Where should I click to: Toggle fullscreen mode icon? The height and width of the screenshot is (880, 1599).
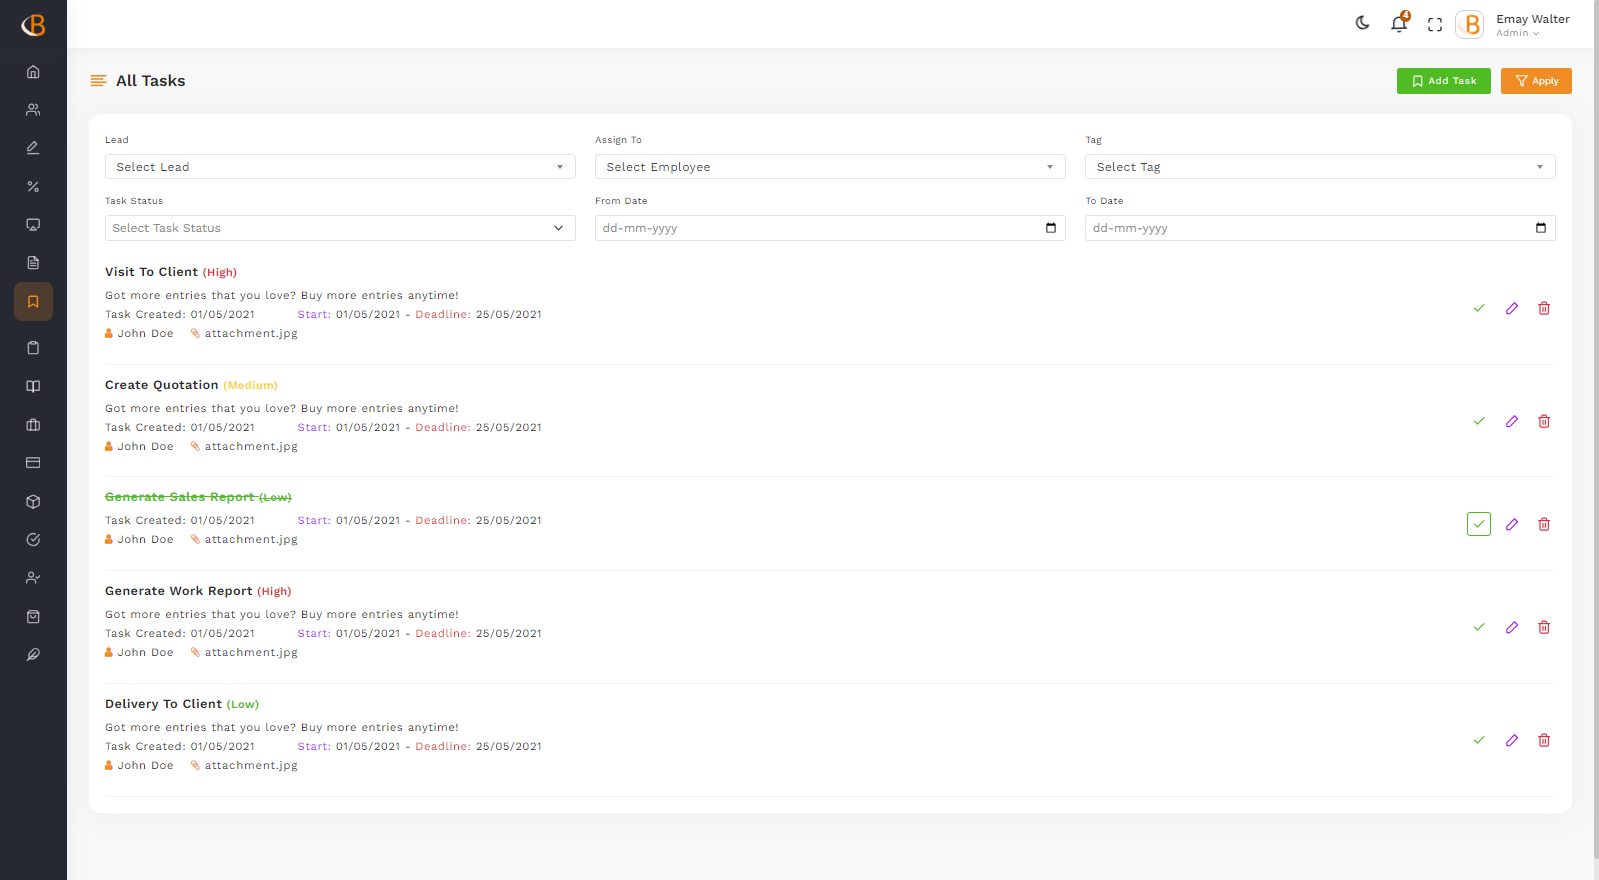pos(1435,25)
